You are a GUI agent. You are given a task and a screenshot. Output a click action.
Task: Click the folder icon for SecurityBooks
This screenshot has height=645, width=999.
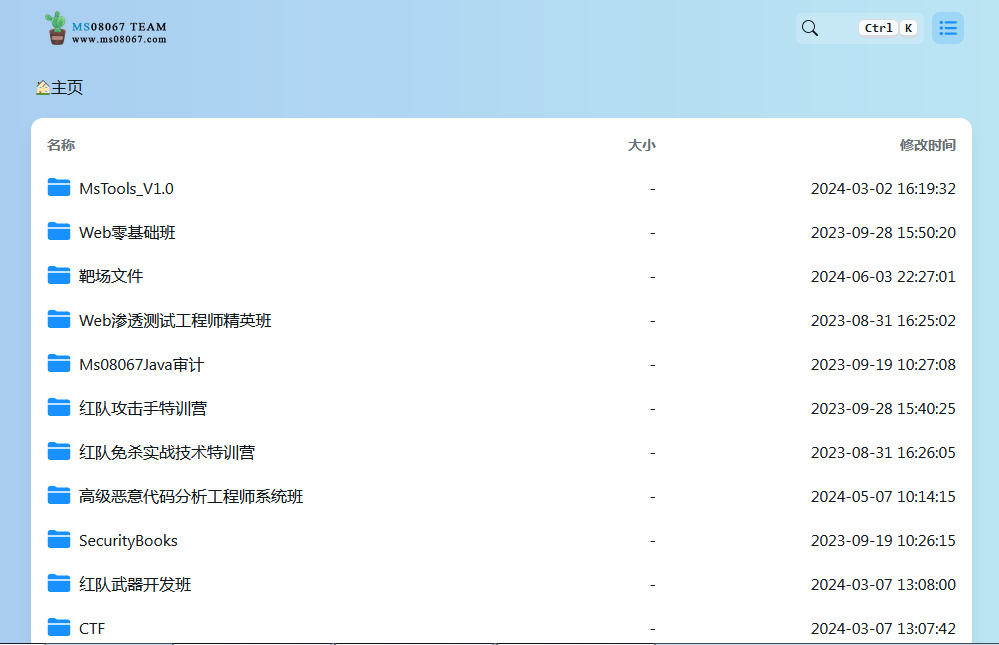[59, 540]
